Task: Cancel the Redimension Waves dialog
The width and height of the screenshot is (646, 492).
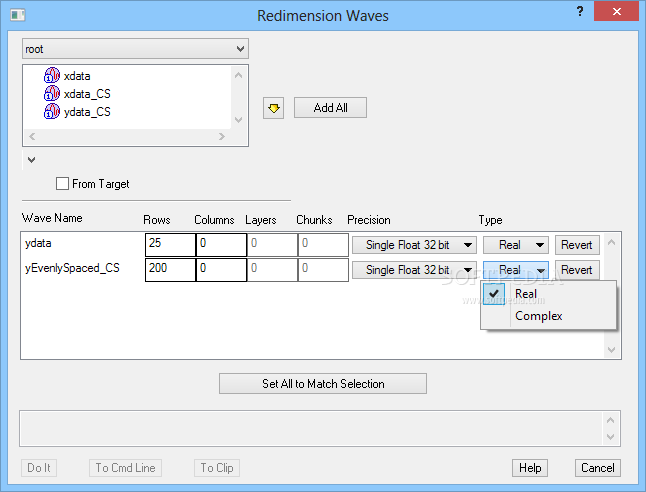Action: tap(598, 468)
